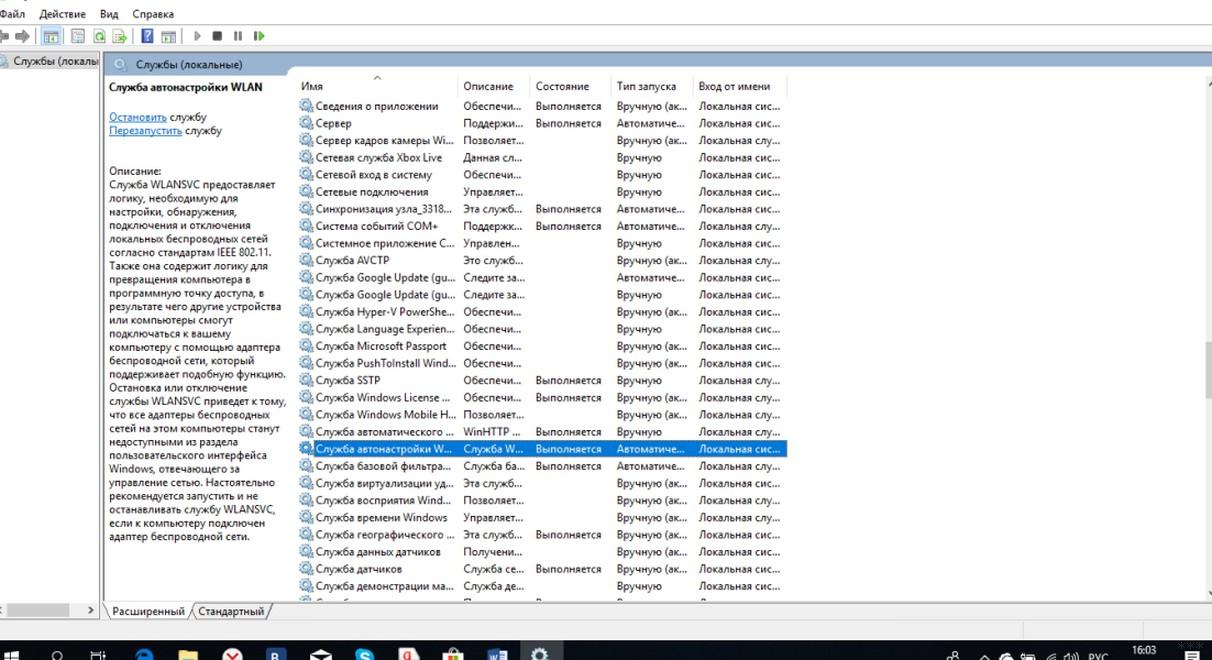
Task: Toggle the show/hide console tree toolbar icon
Action: [x=51, y=36]
